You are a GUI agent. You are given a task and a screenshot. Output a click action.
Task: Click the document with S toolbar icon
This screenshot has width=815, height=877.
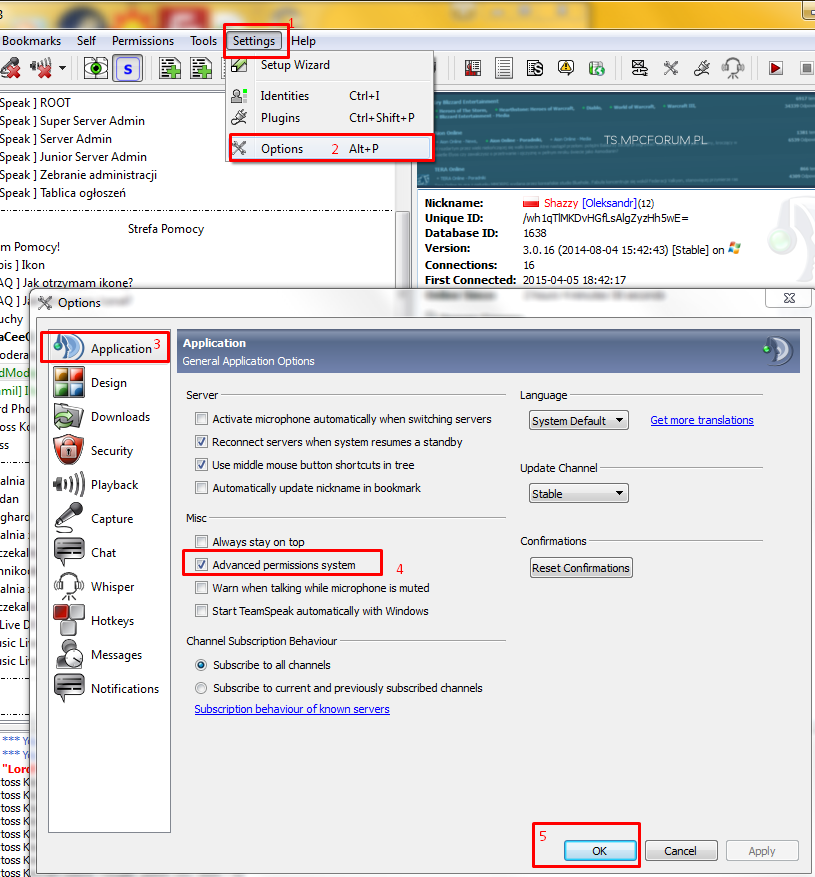point(535,68)
